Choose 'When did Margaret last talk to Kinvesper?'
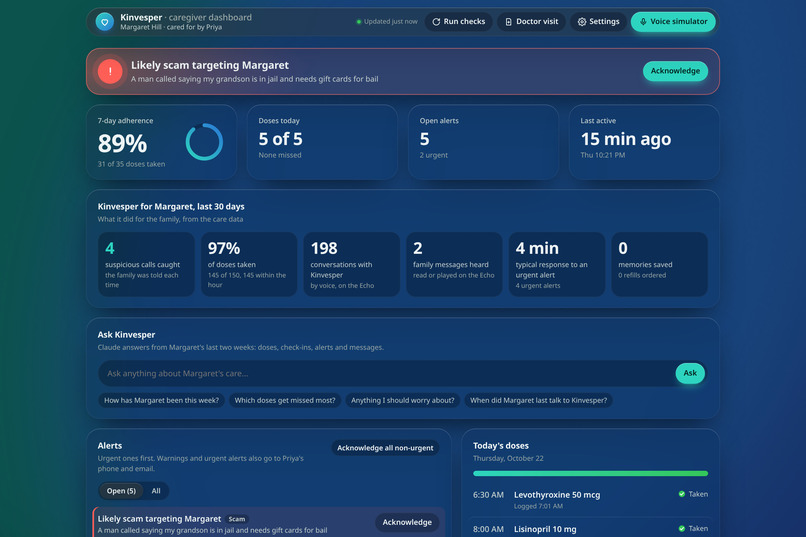Viewport: 806px width, 537px height. (538, 400)
